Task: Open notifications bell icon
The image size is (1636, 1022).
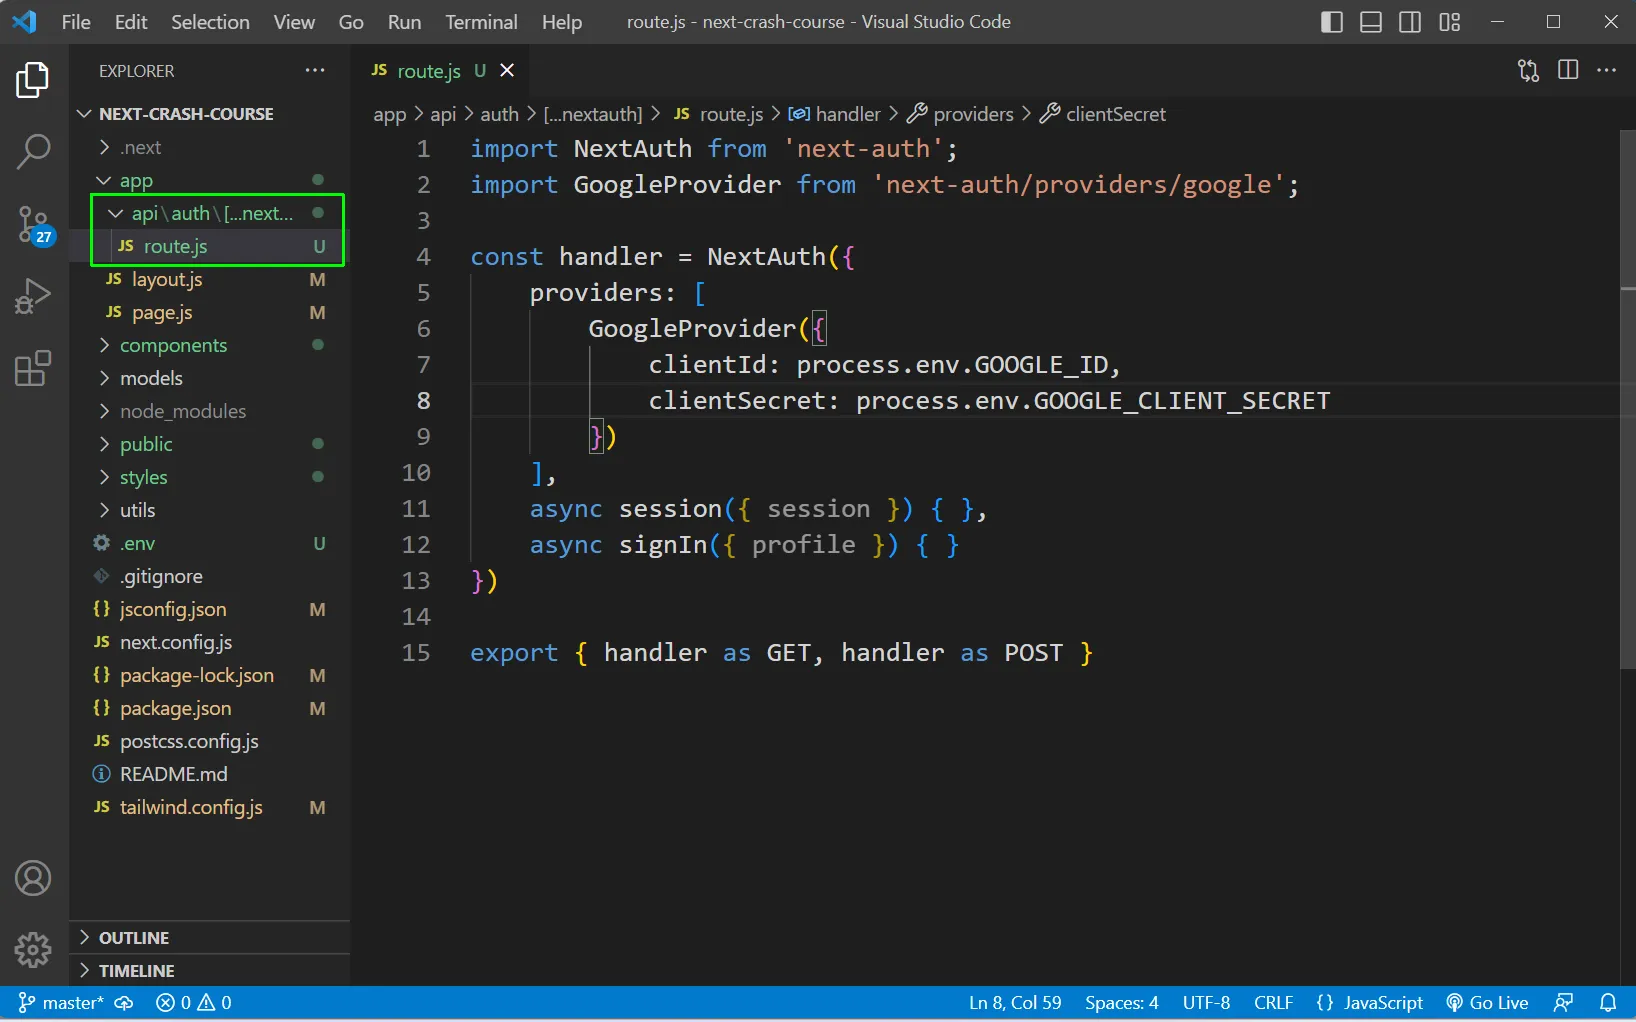Action: [x=1608, y=1003]
